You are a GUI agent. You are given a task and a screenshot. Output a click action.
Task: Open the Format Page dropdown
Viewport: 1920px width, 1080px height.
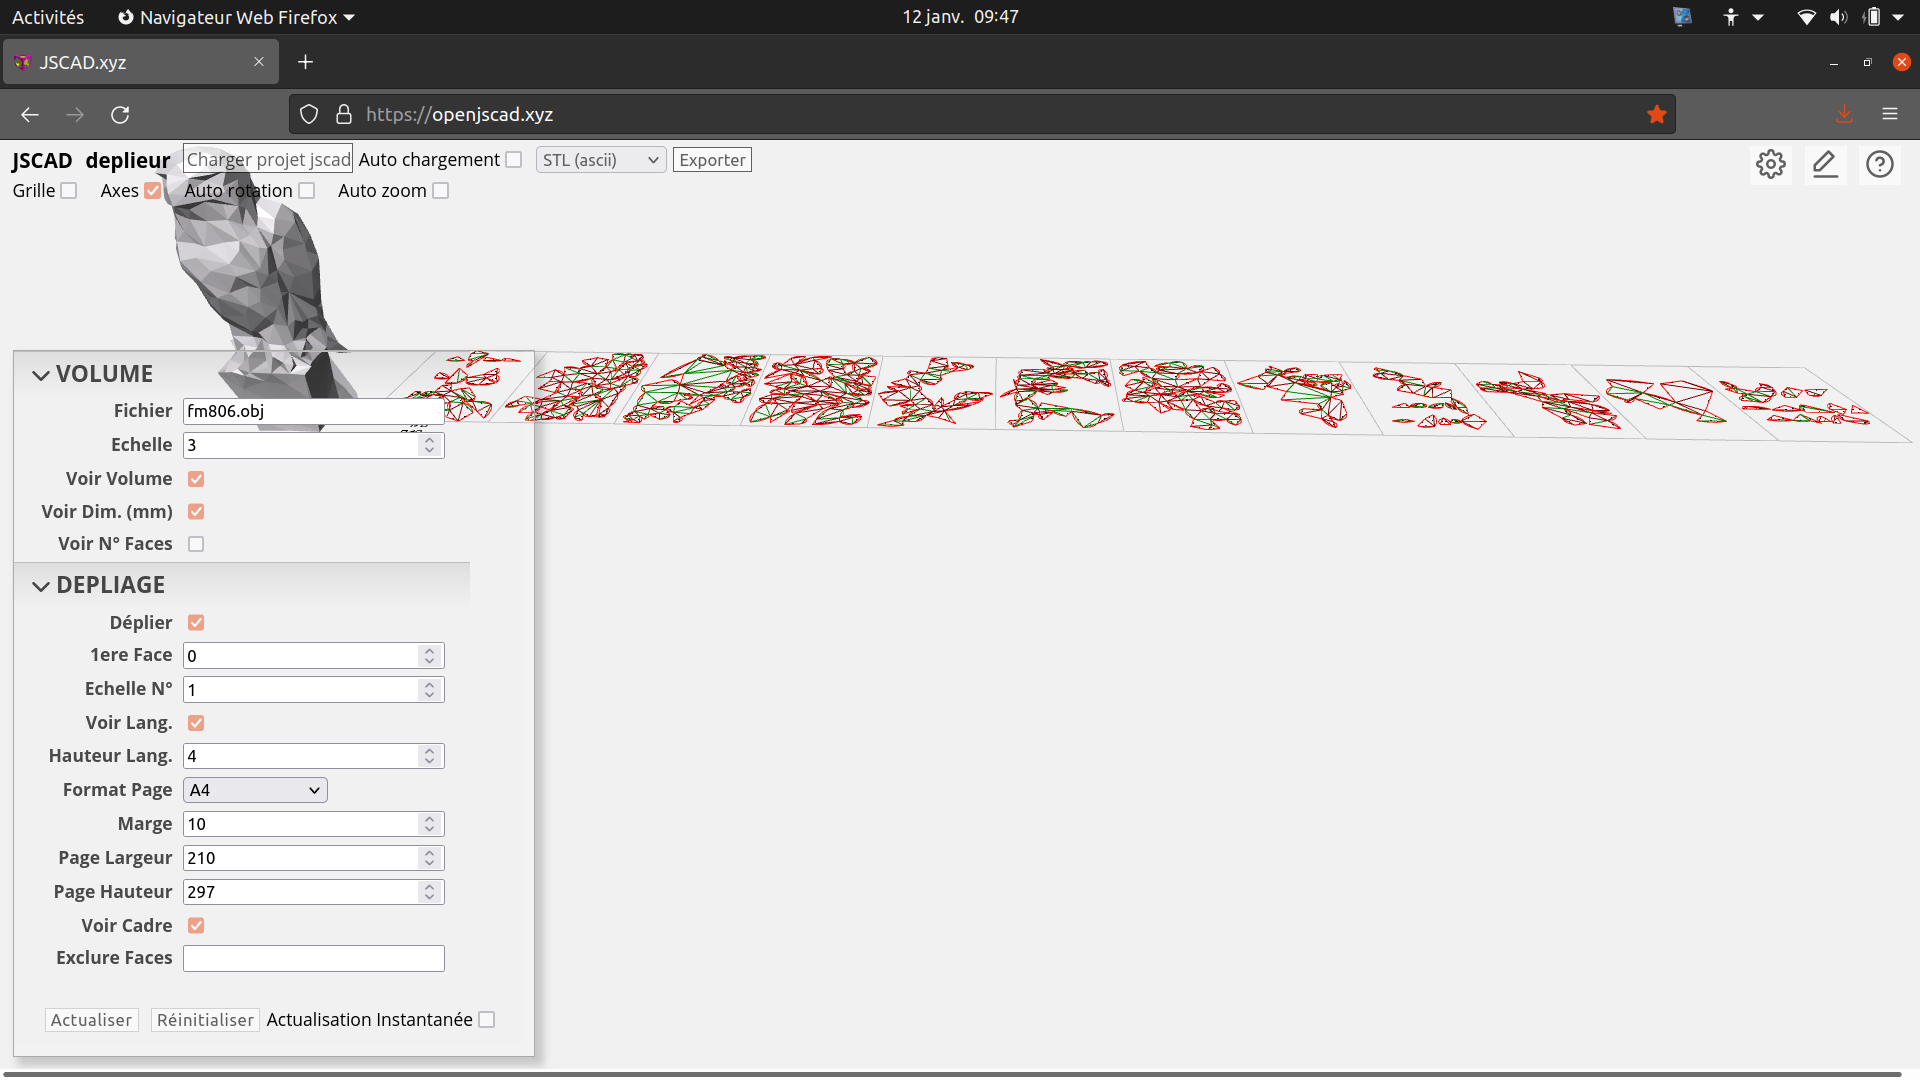coord(253,789)
